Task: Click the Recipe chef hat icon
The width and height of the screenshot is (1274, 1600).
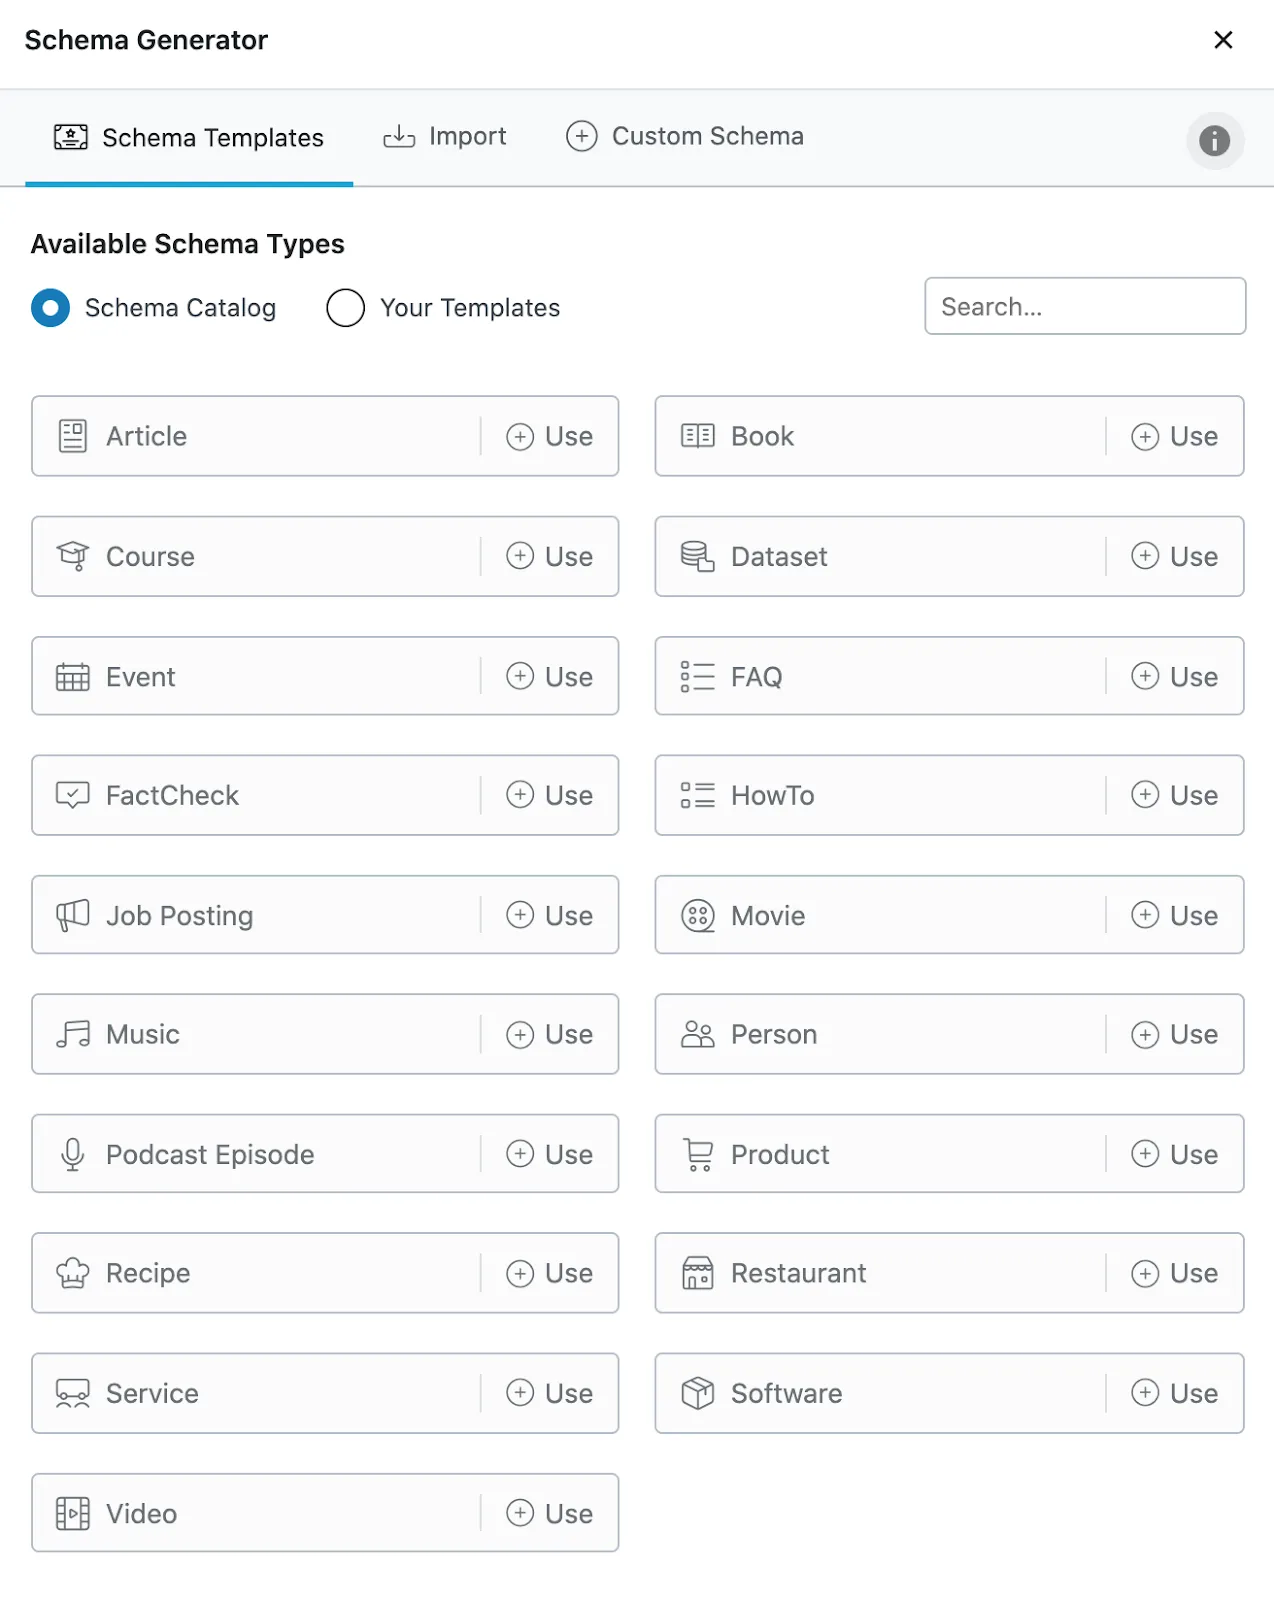Action: [73, 1273]
